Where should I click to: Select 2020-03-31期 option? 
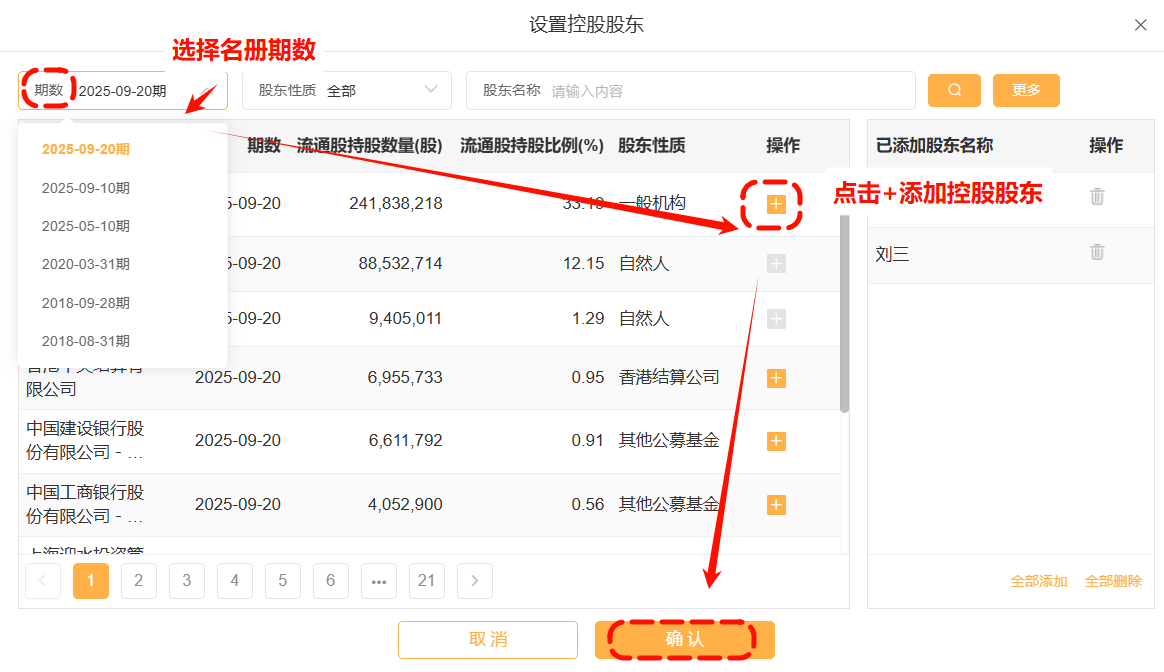click(85, 264)
